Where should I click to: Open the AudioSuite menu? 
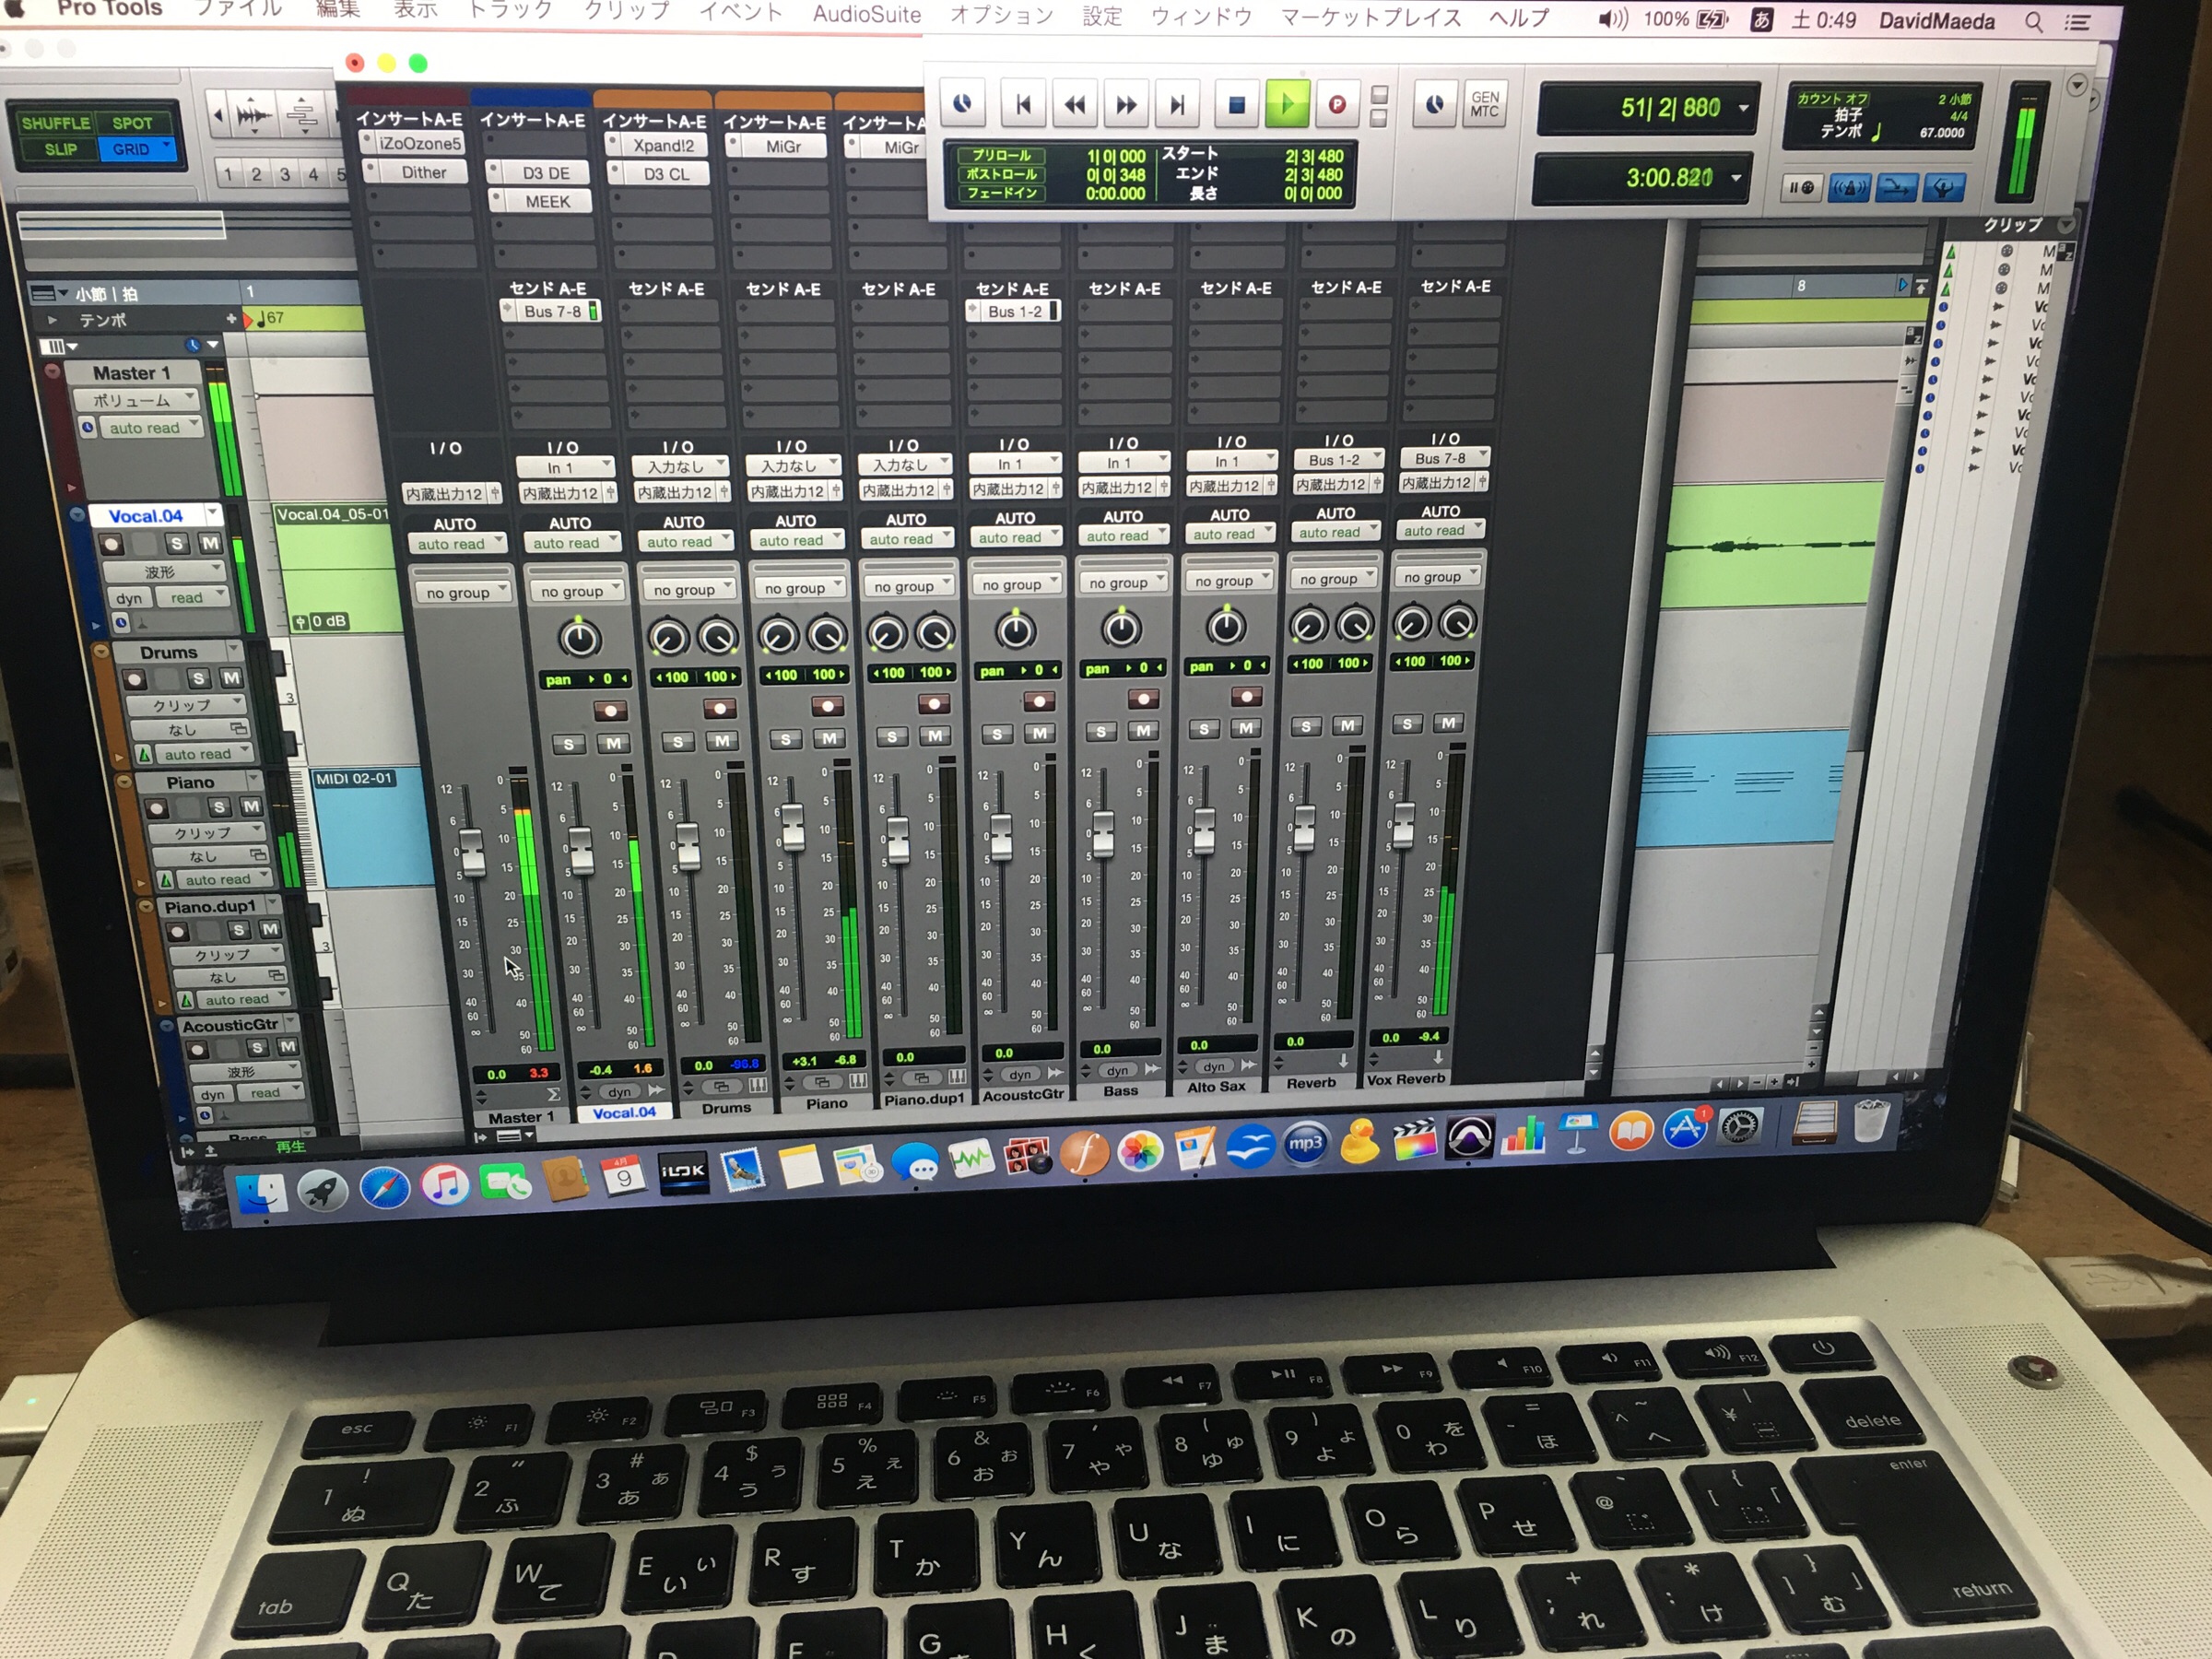click(x=866, y=14)
